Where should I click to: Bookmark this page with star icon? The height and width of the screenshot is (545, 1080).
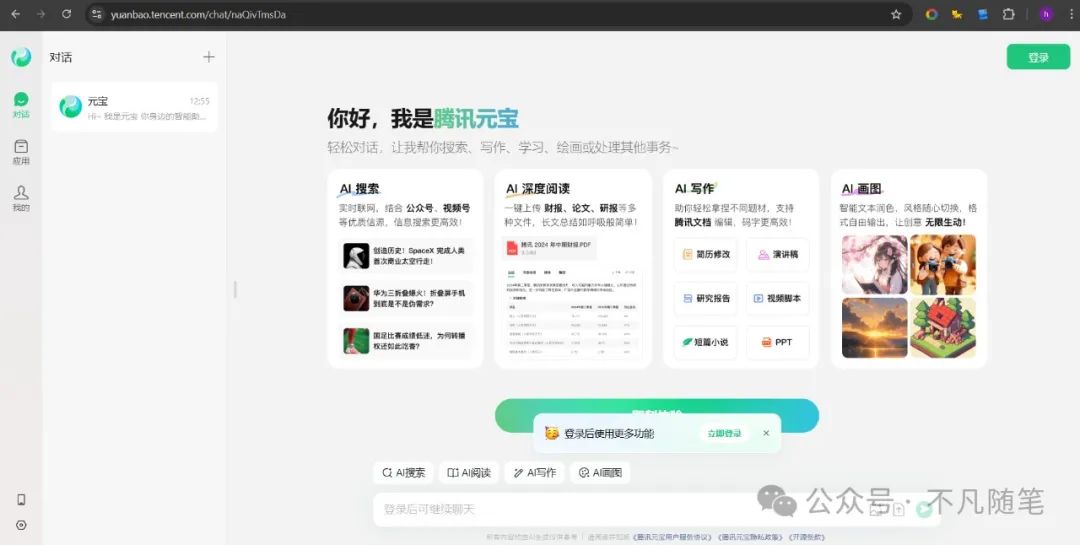896,14
